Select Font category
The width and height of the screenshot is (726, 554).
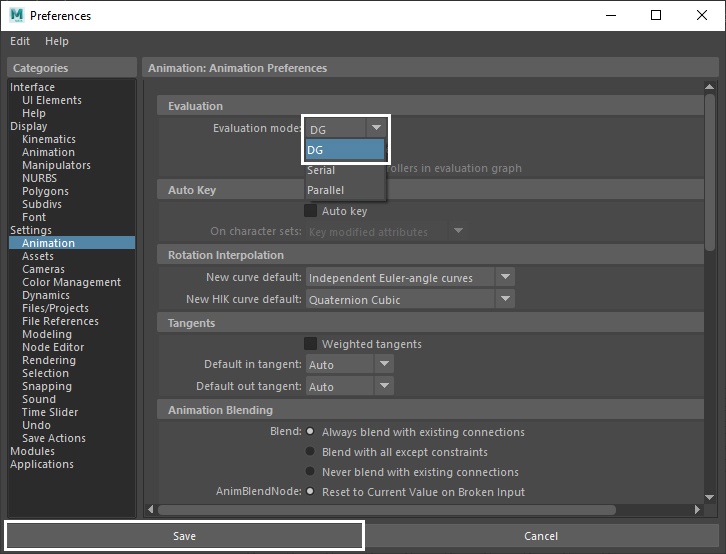pos(34,217)
